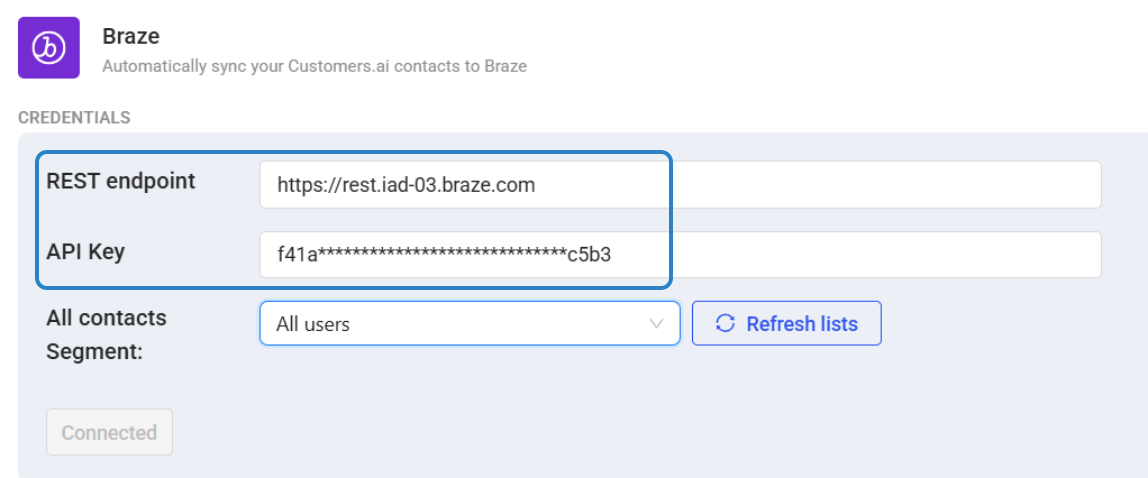The width and height of the screenshot is (1148, 478).
Task: Click the purple Braze logo icon
Action: (49, 48)
